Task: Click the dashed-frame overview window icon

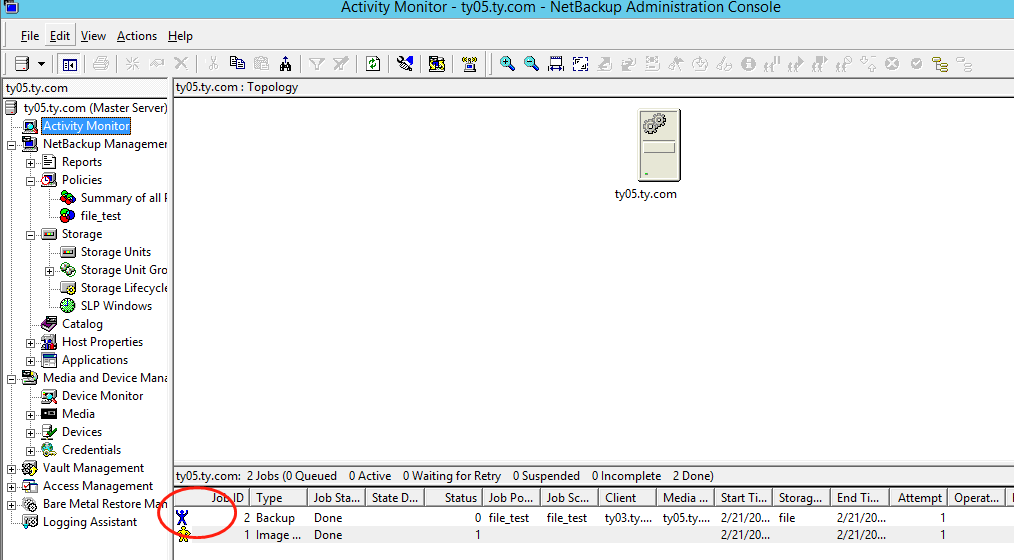Action: pos(580,63)
